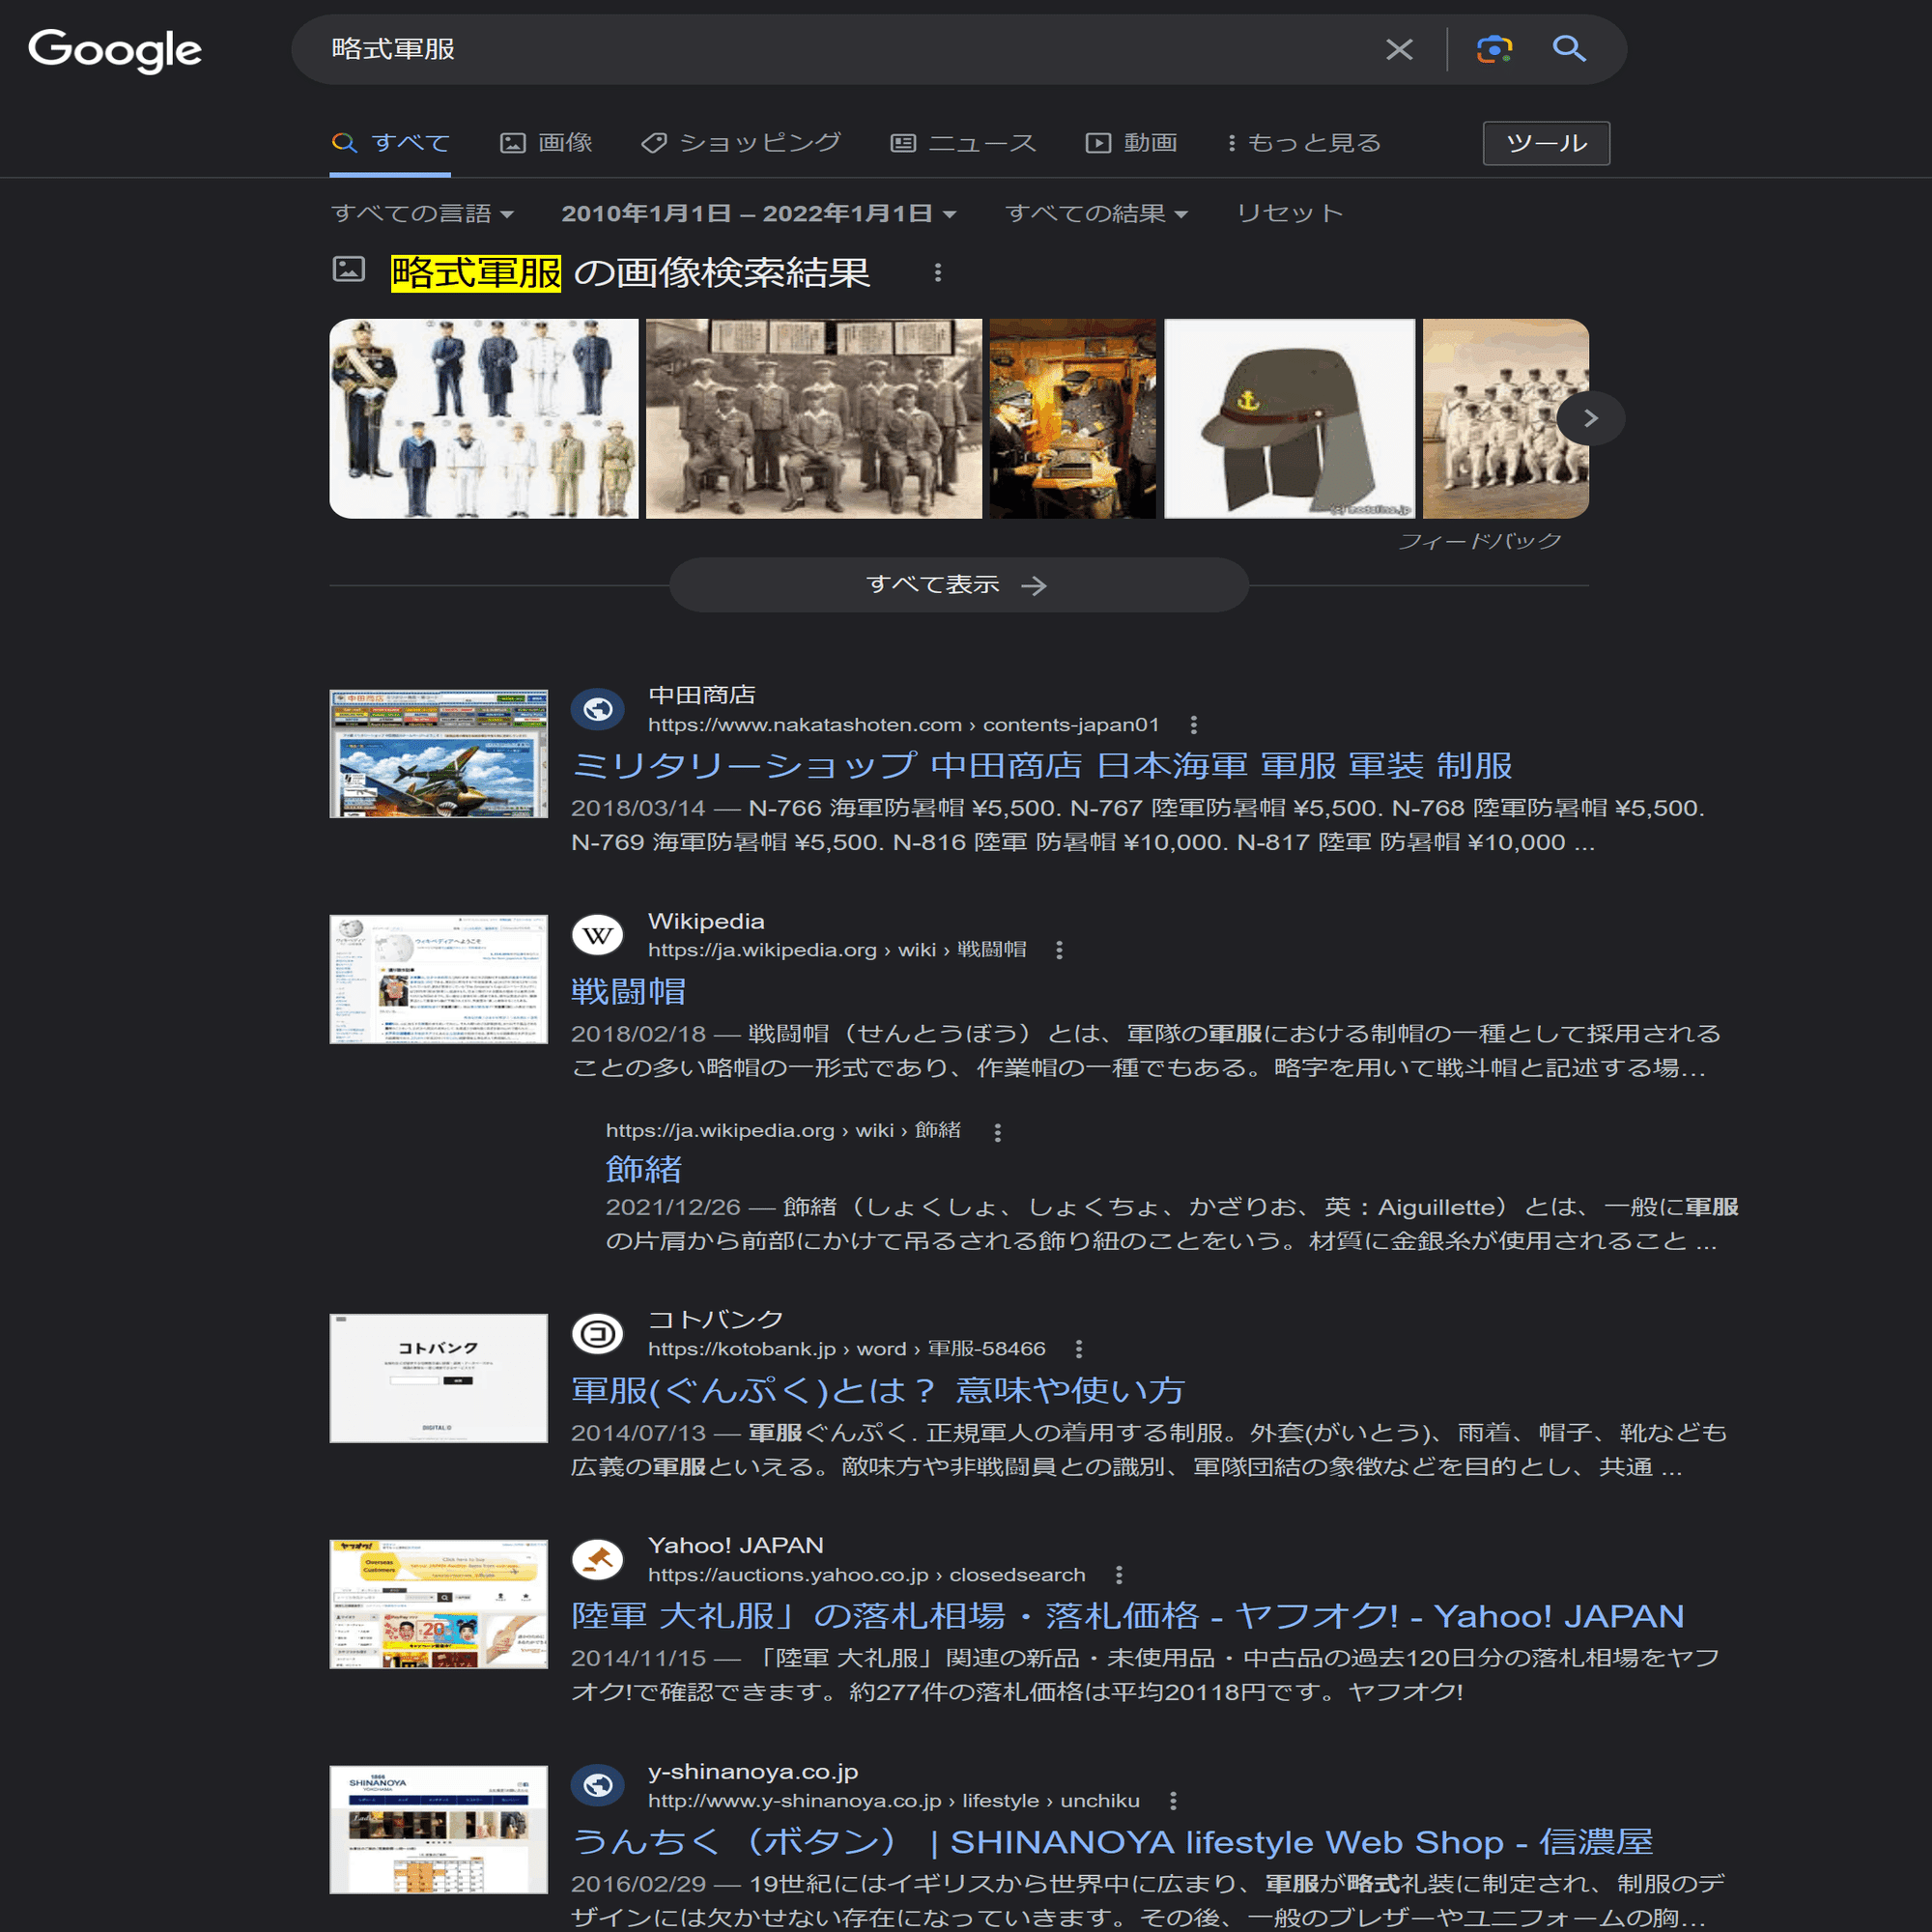Click the フィードバック link
Viewport: 1932px width, 1932px height.
tap(1479, 541)
